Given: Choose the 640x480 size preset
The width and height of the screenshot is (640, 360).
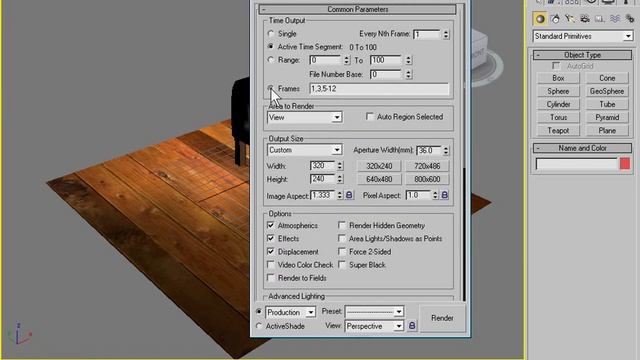Looking at the screenshot, I should tap(379, 179).
